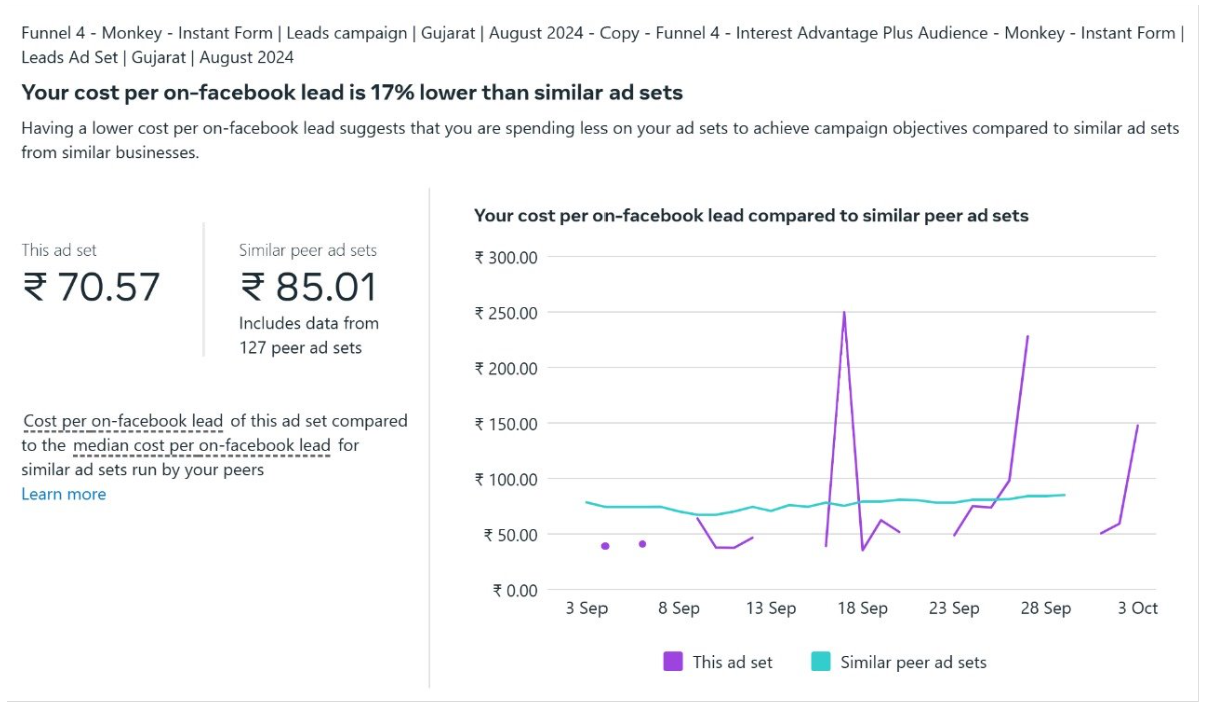Click the "18 Sep" x-axis label
The width and height of the screenshot is (1206, 716).
pos(862,608)
